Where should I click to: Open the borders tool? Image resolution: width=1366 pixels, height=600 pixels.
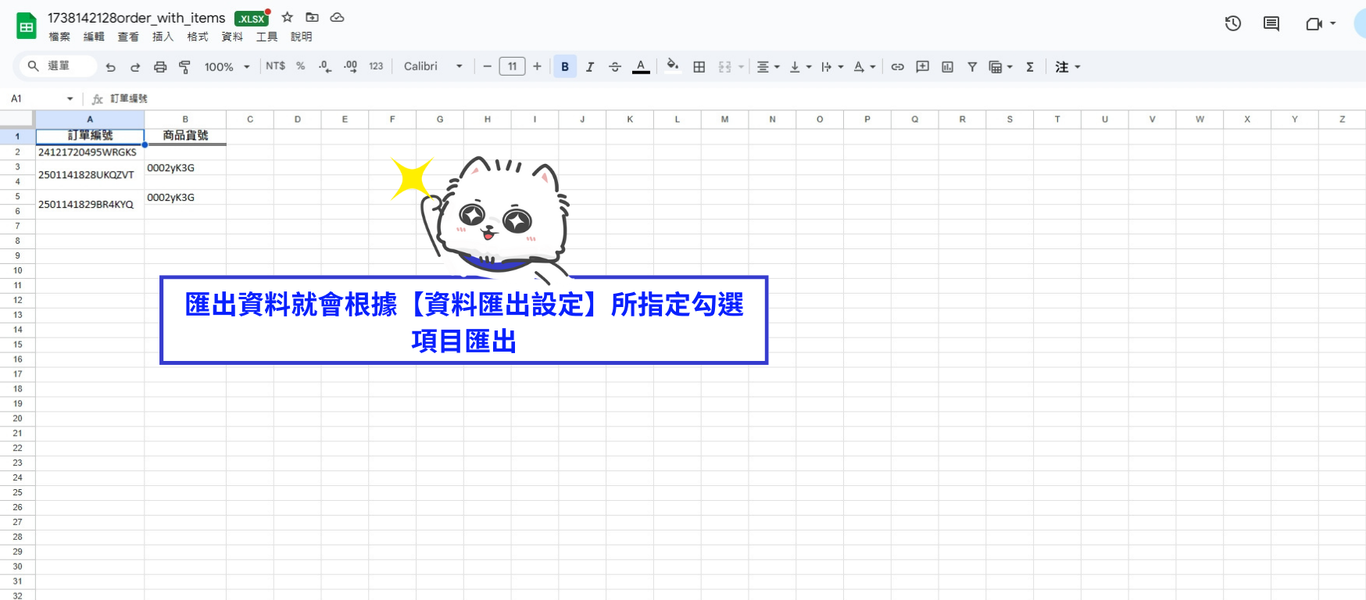point(699,67)
